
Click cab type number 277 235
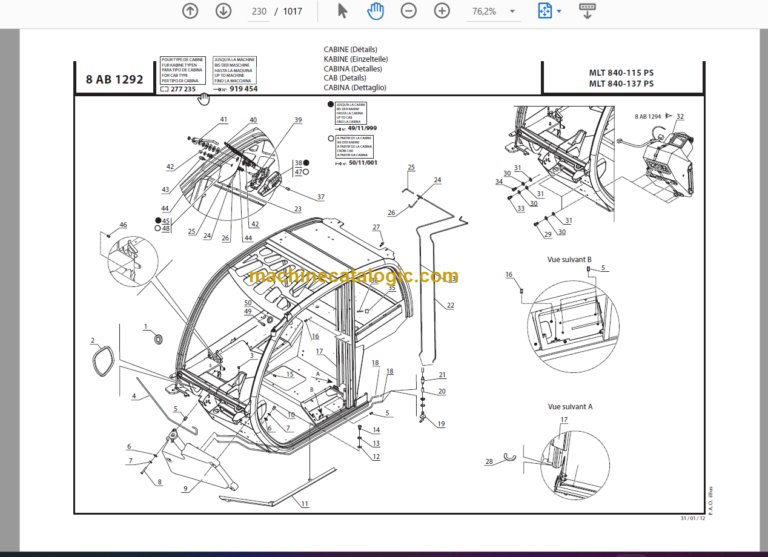[183, 89]
